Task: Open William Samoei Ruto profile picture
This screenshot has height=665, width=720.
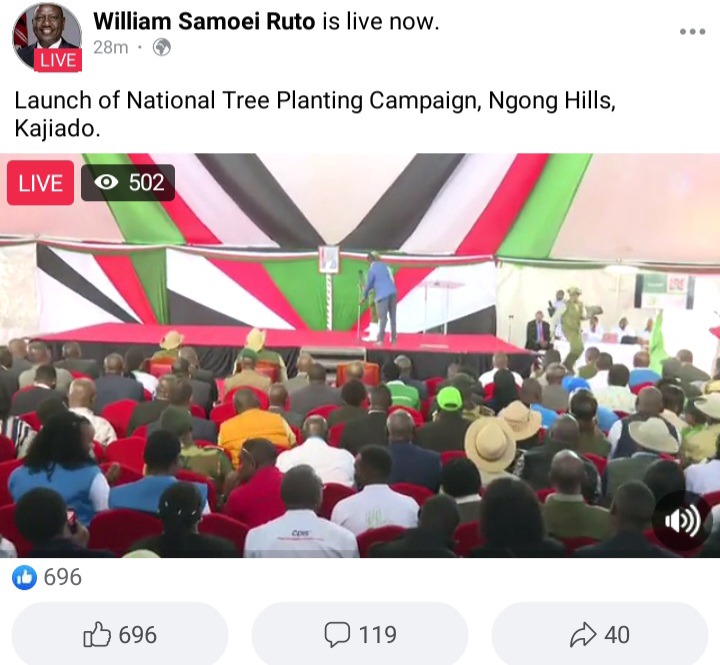Action: 47,38
